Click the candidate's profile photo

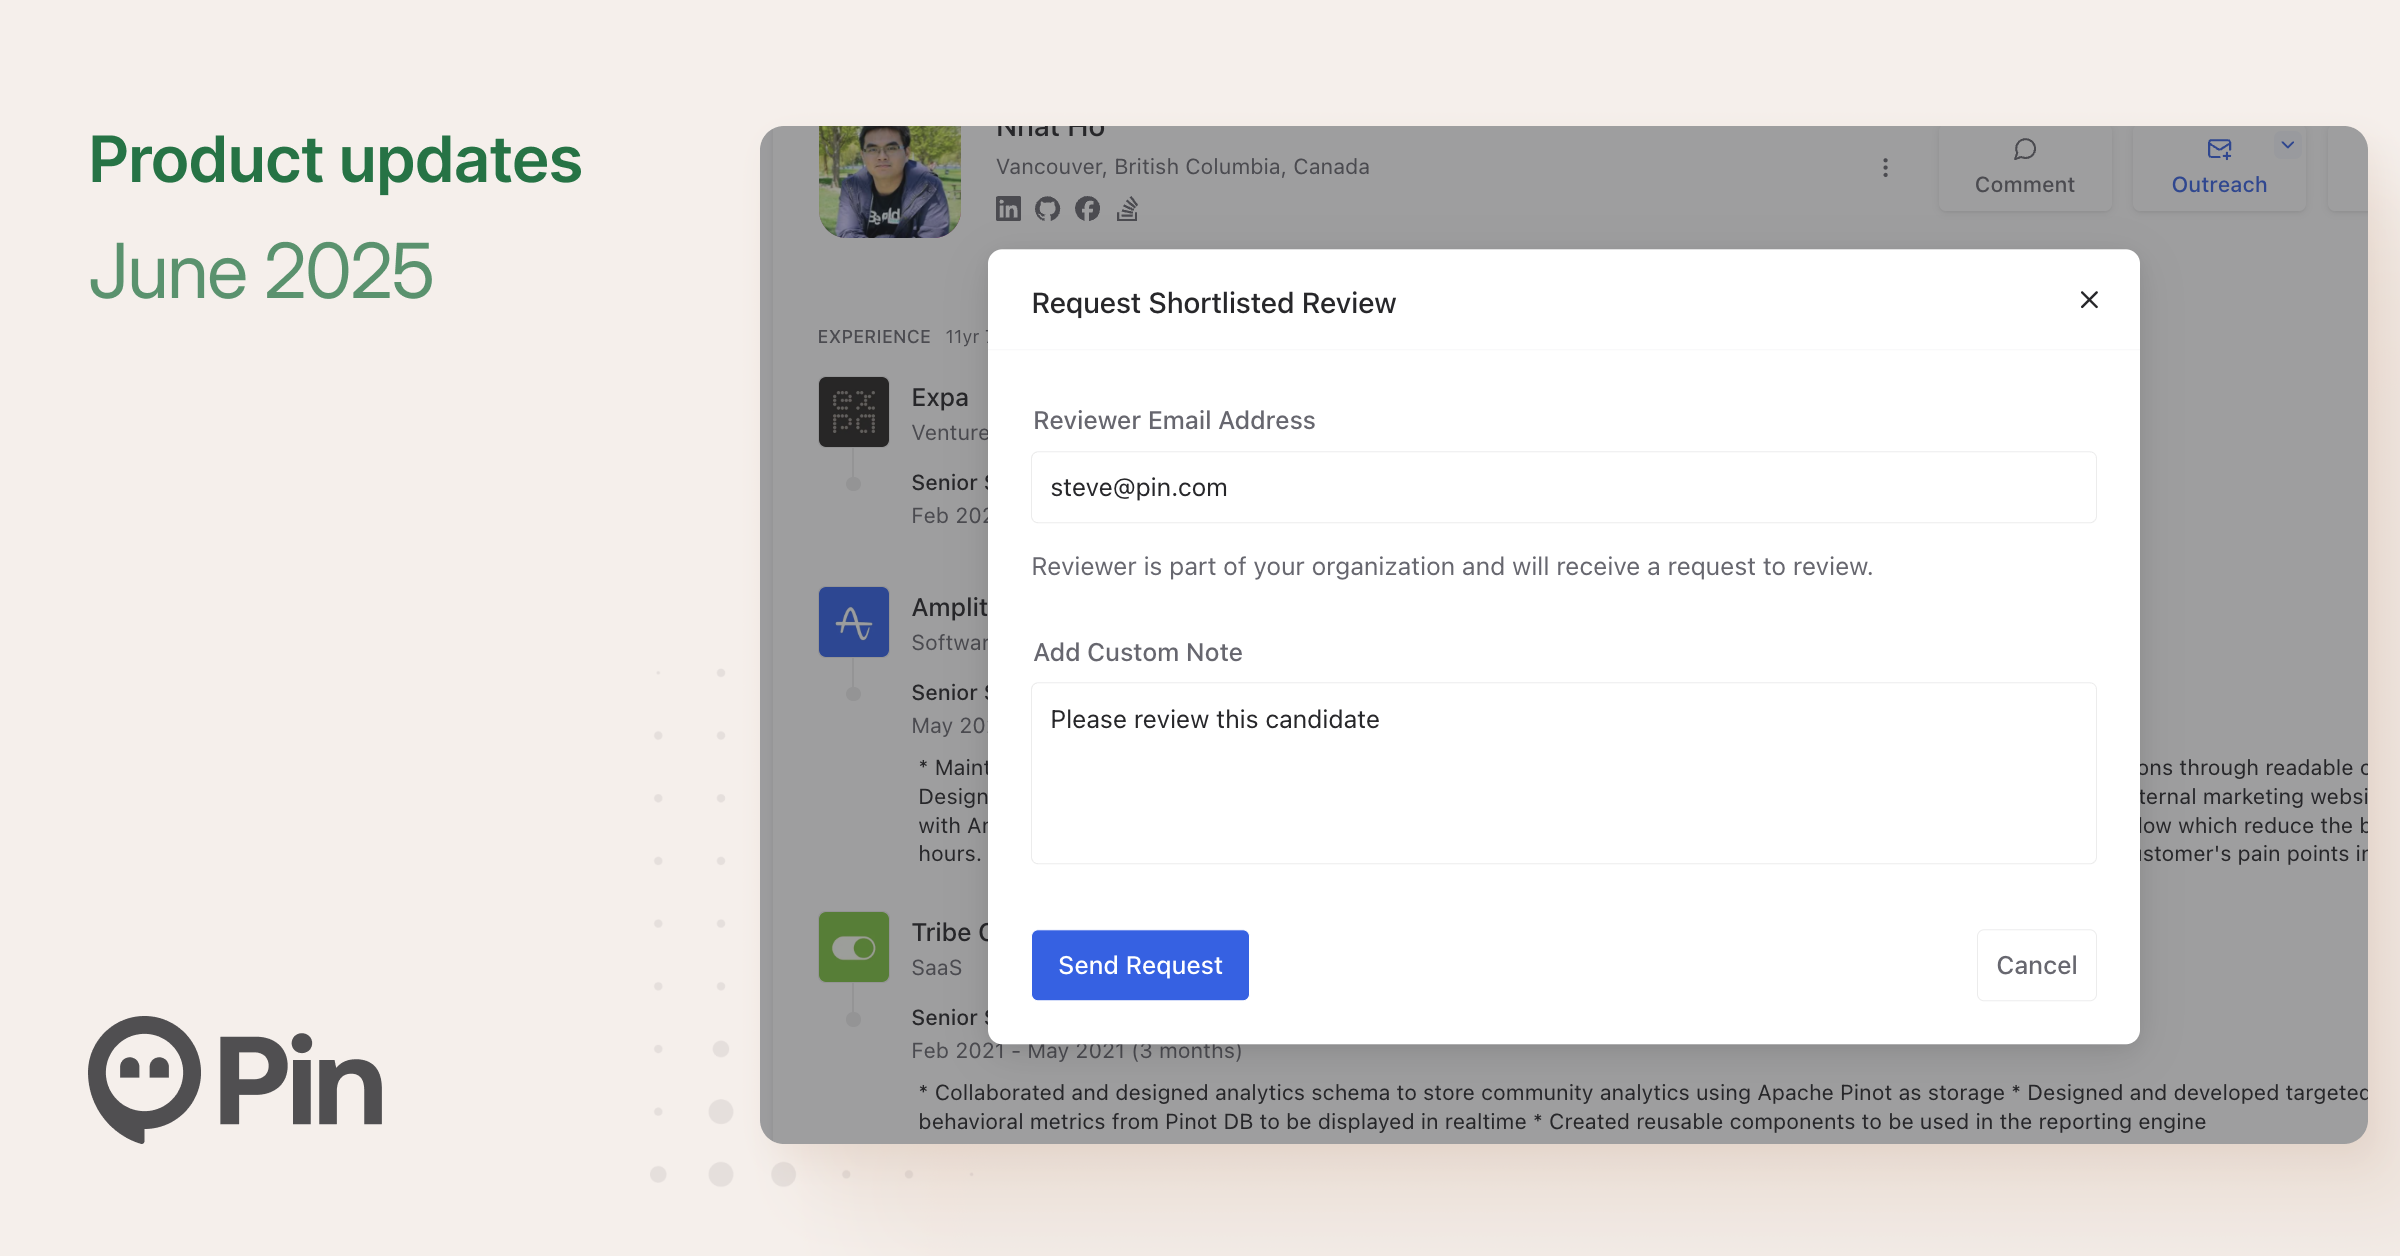click(x=889, y=180)
